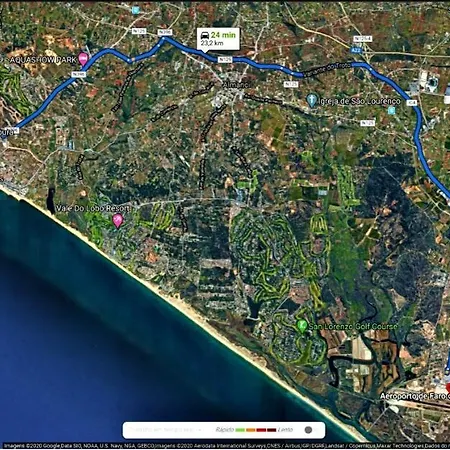Click the green fast-traffic color swatch
The image size is (450, 450).
[x=240, y=430]
